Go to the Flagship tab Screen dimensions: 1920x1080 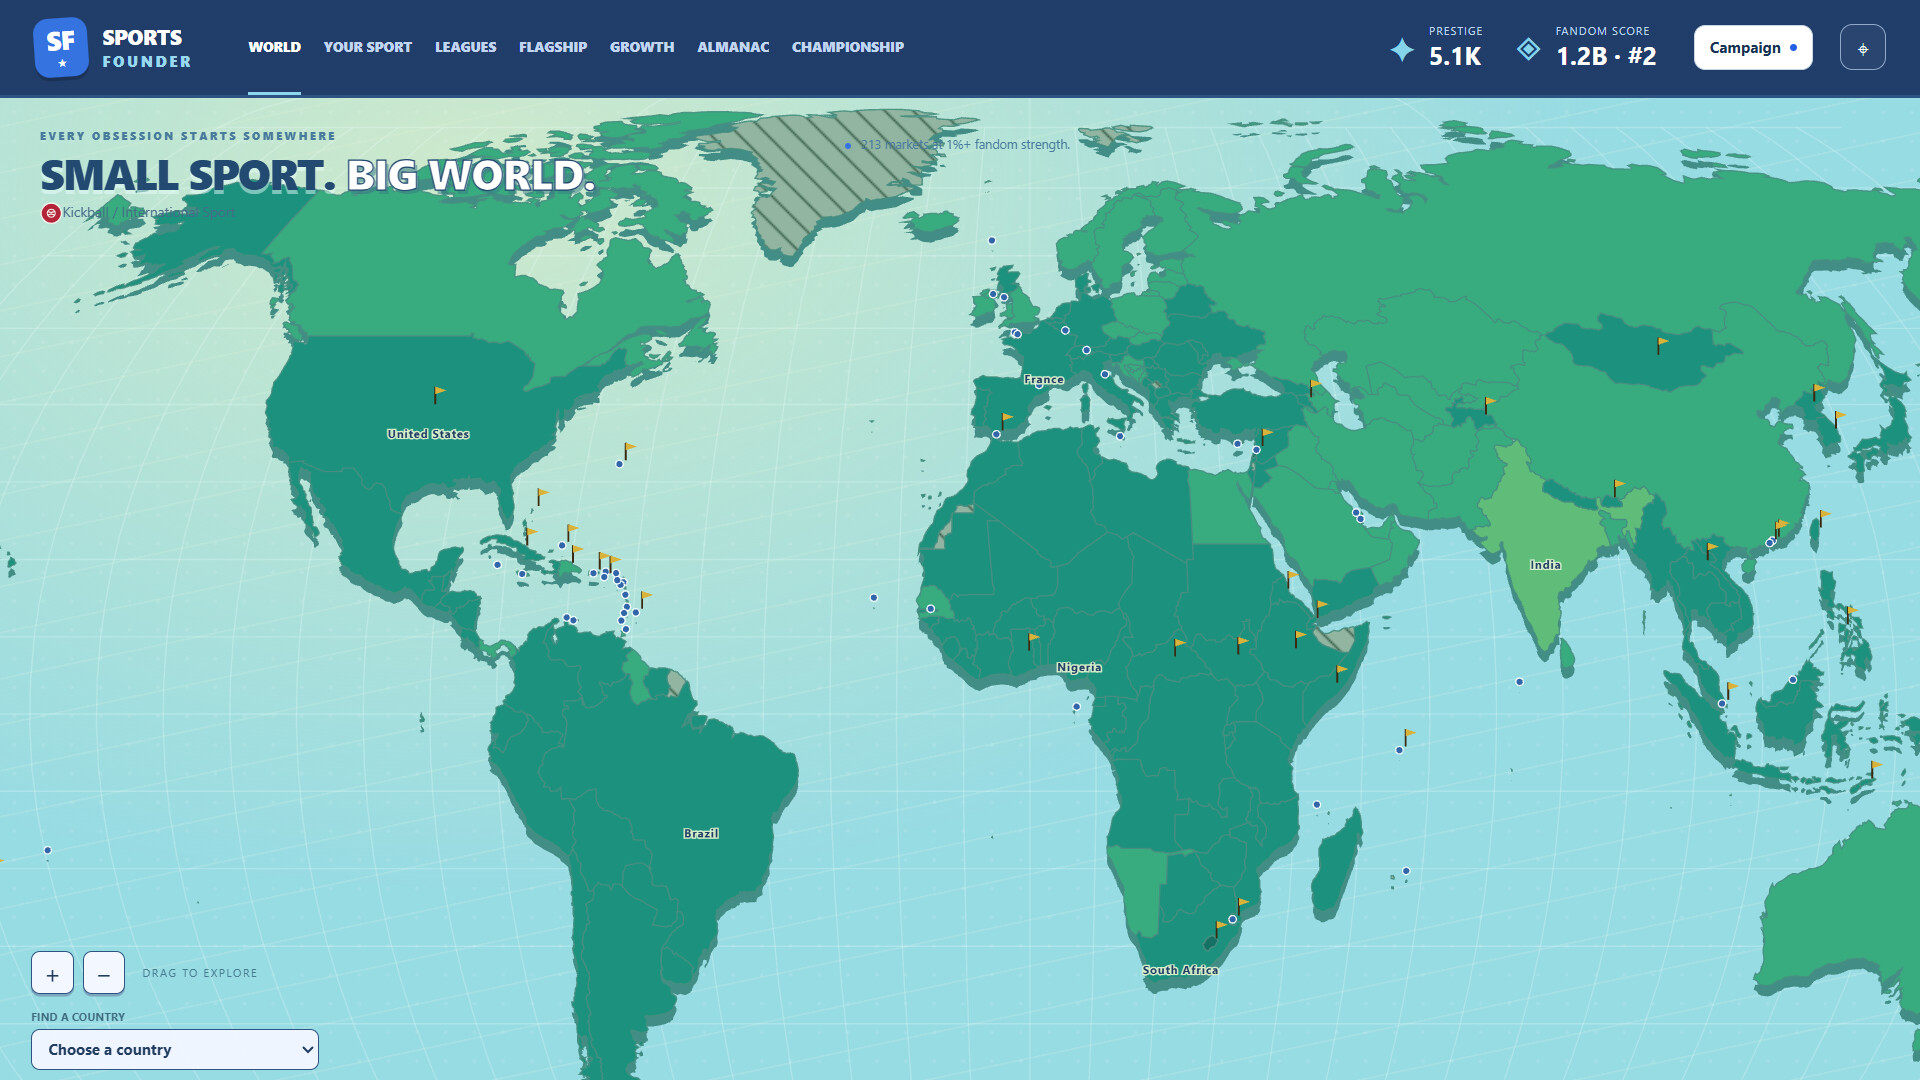point(553,47)
